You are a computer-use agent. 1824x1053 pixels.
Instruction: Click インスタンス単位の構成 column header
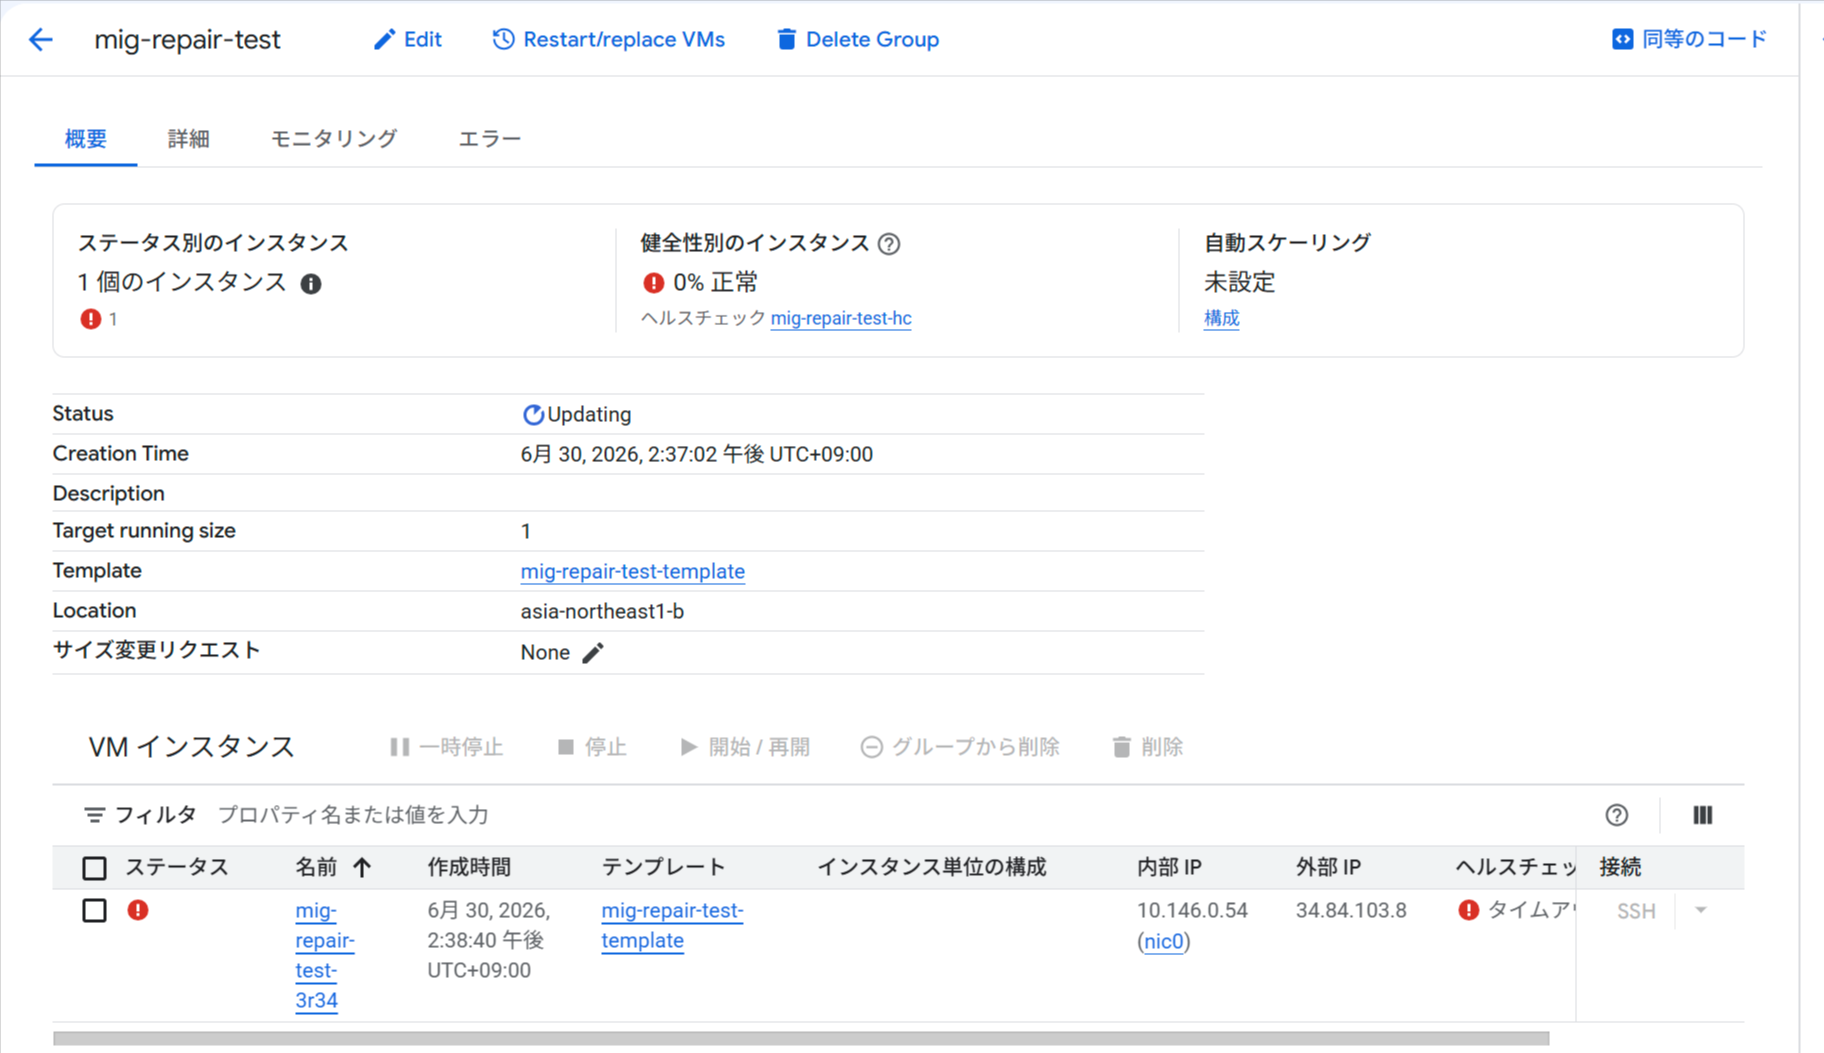932,867
